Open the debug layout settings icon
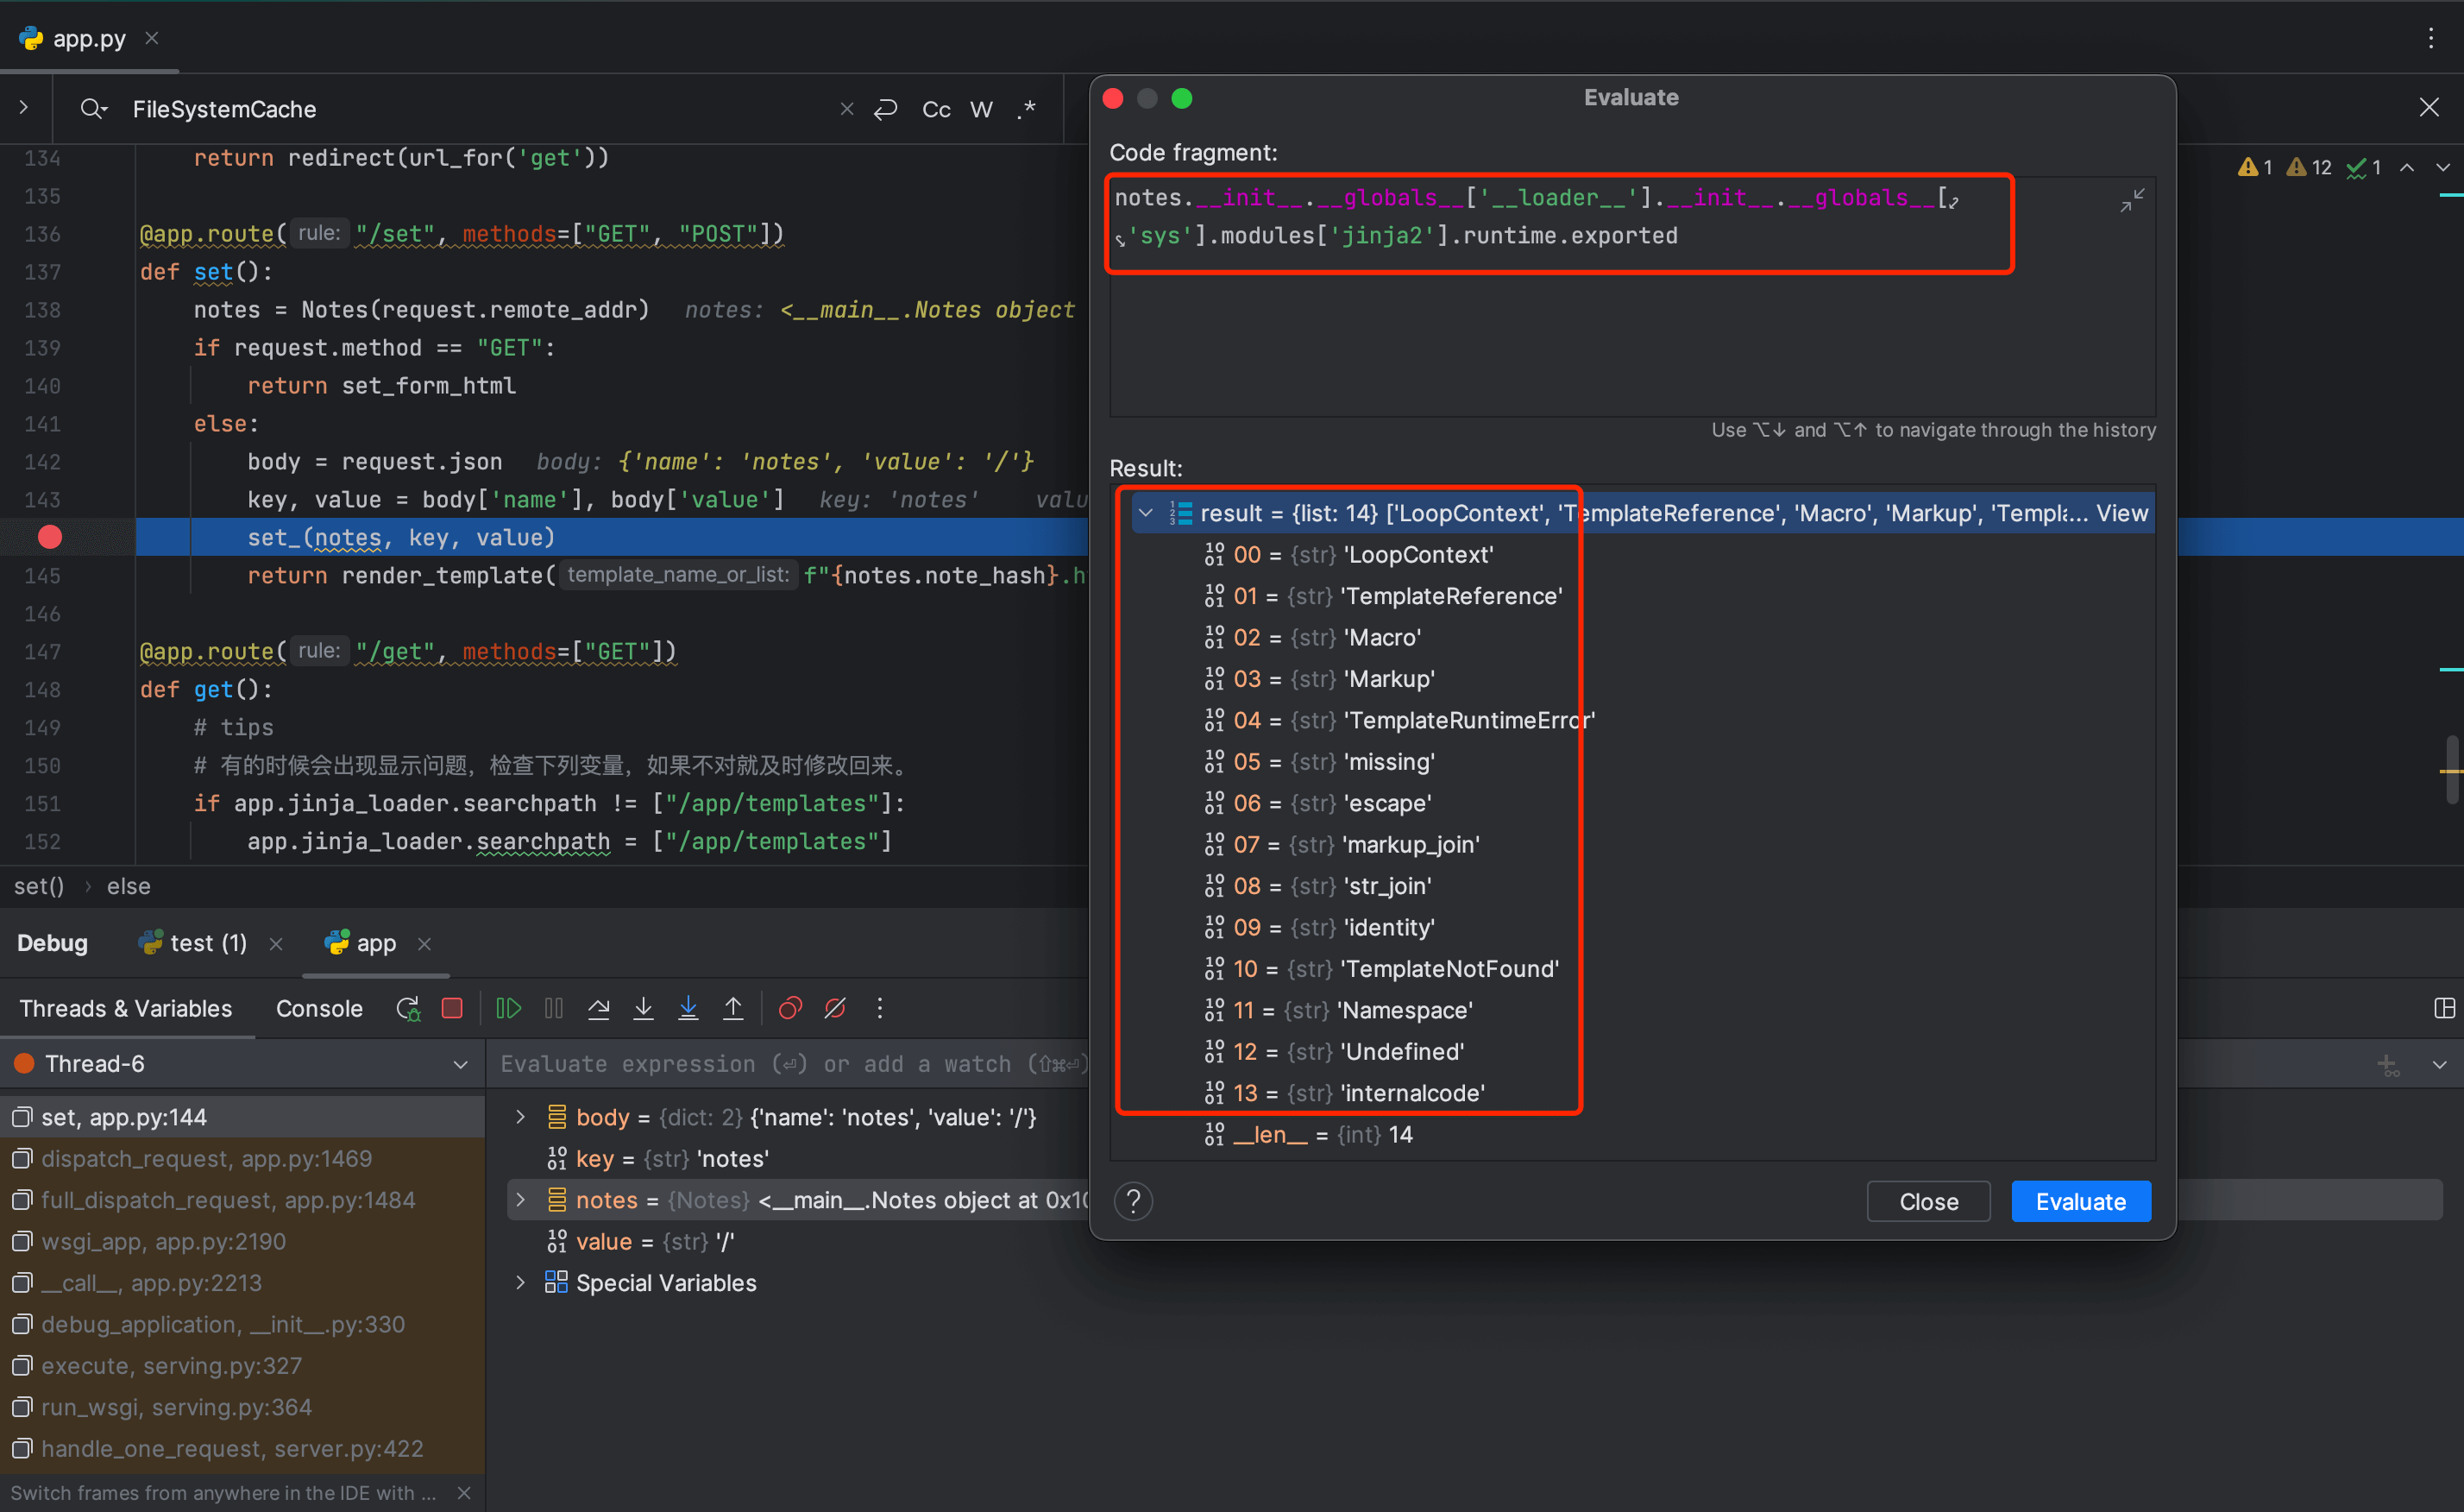2464x1512 pixels. (x=2444, y=1008)
